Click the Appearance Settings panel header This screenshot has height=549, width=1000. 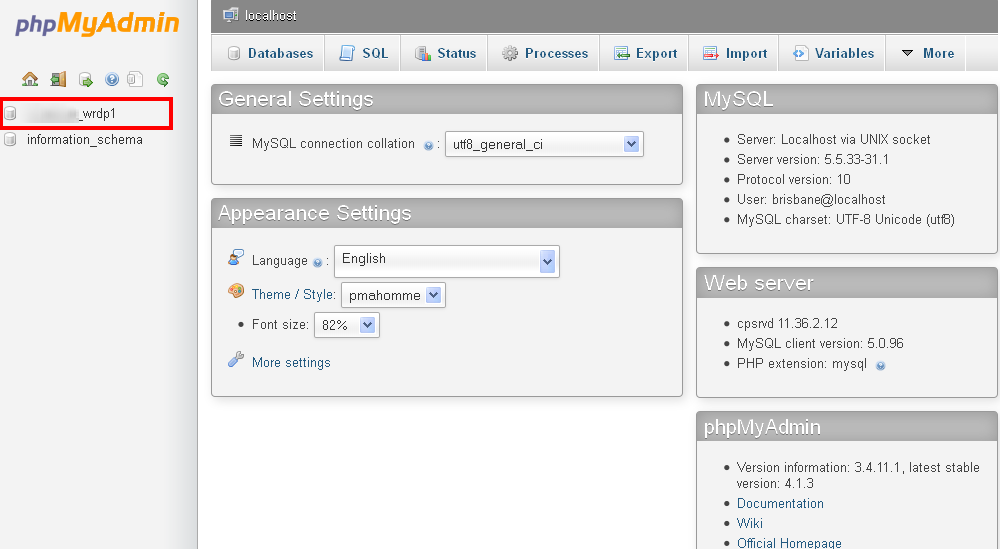coord(446,213)
